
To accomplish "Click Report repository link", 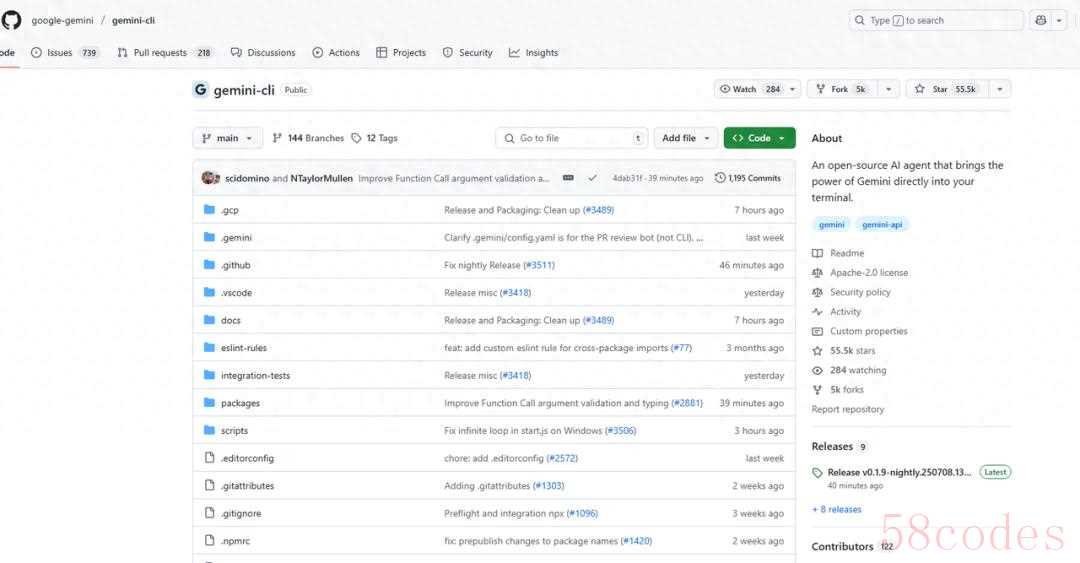I will click(x=847, y=409).
